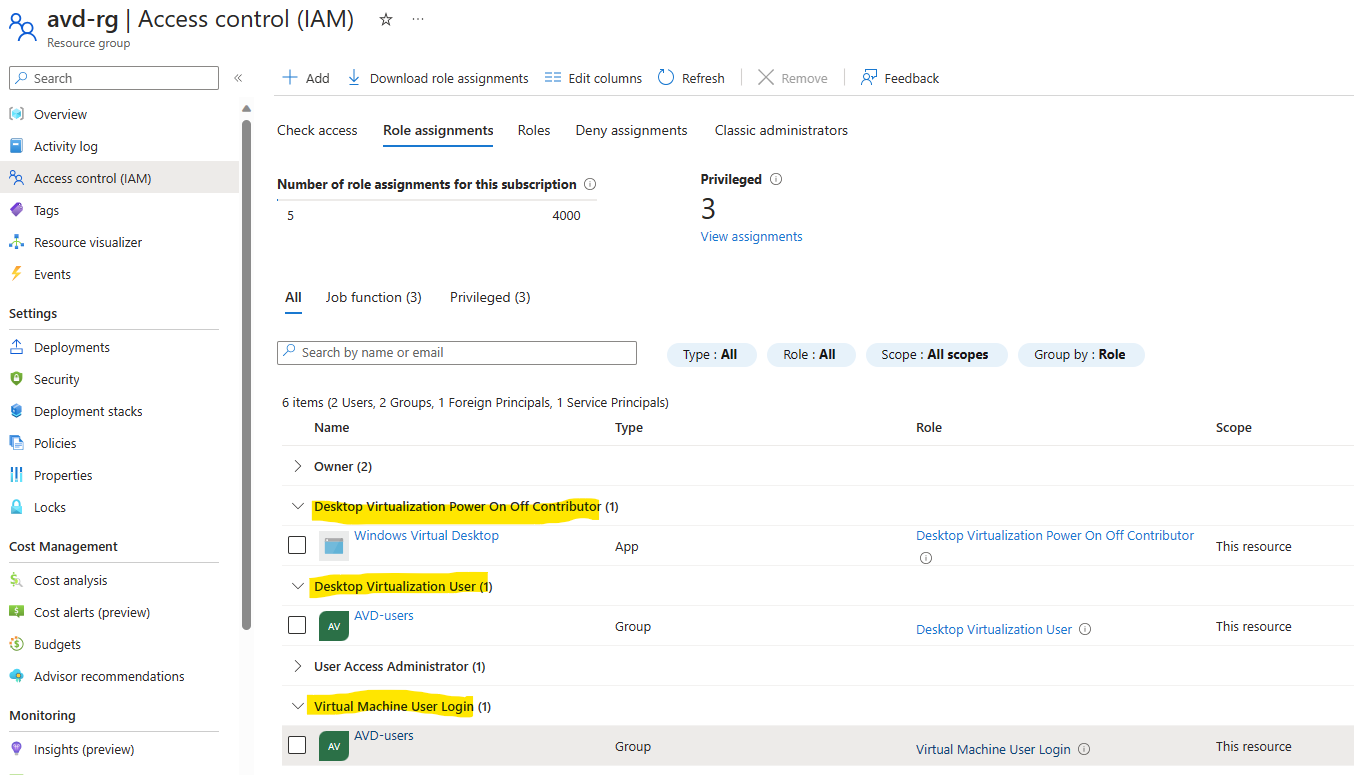Click the Add button in toolbar
The image size is (1354, 775).
coord(306,78)
